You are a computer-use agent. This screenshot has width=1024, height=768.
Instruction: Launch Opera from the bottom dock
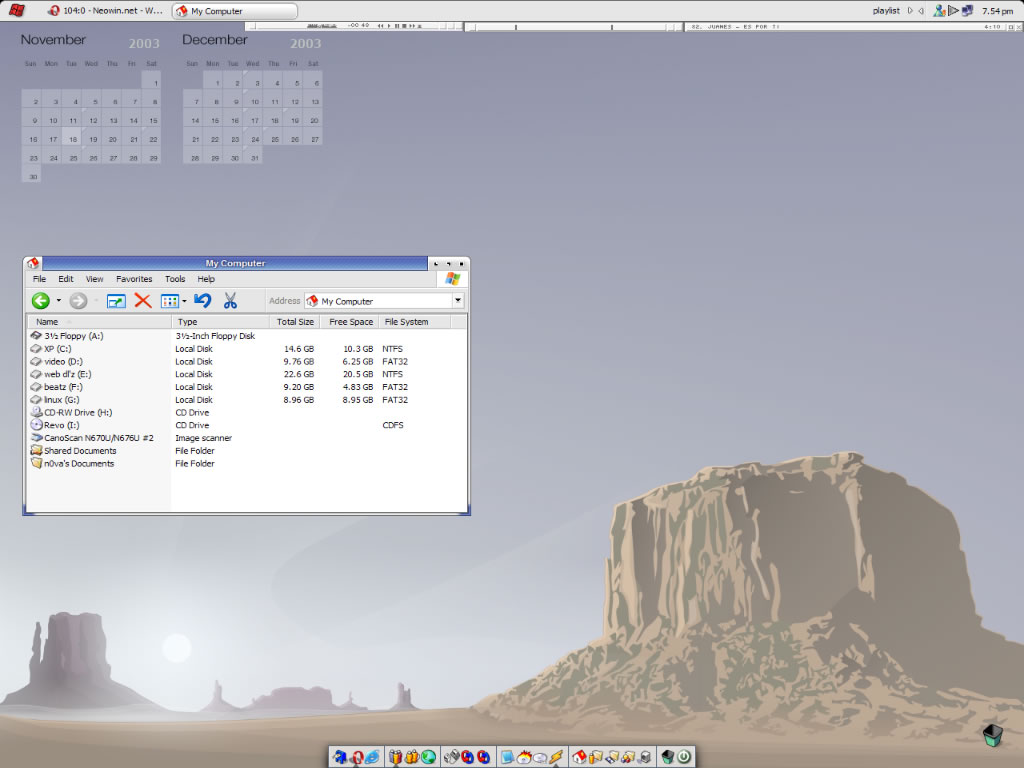pyautogui.click(x=356, y=758)
